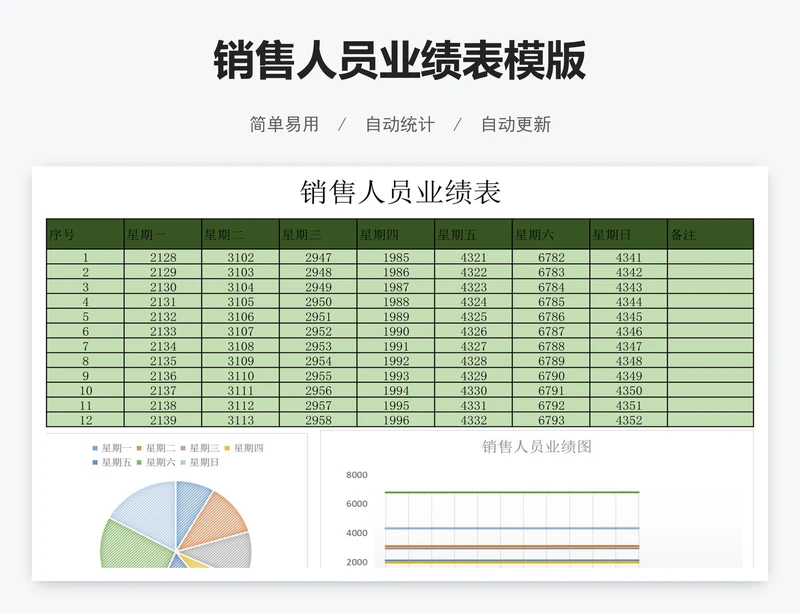
Task: Select cell with value 2133
Action: [x=163, y=331]
